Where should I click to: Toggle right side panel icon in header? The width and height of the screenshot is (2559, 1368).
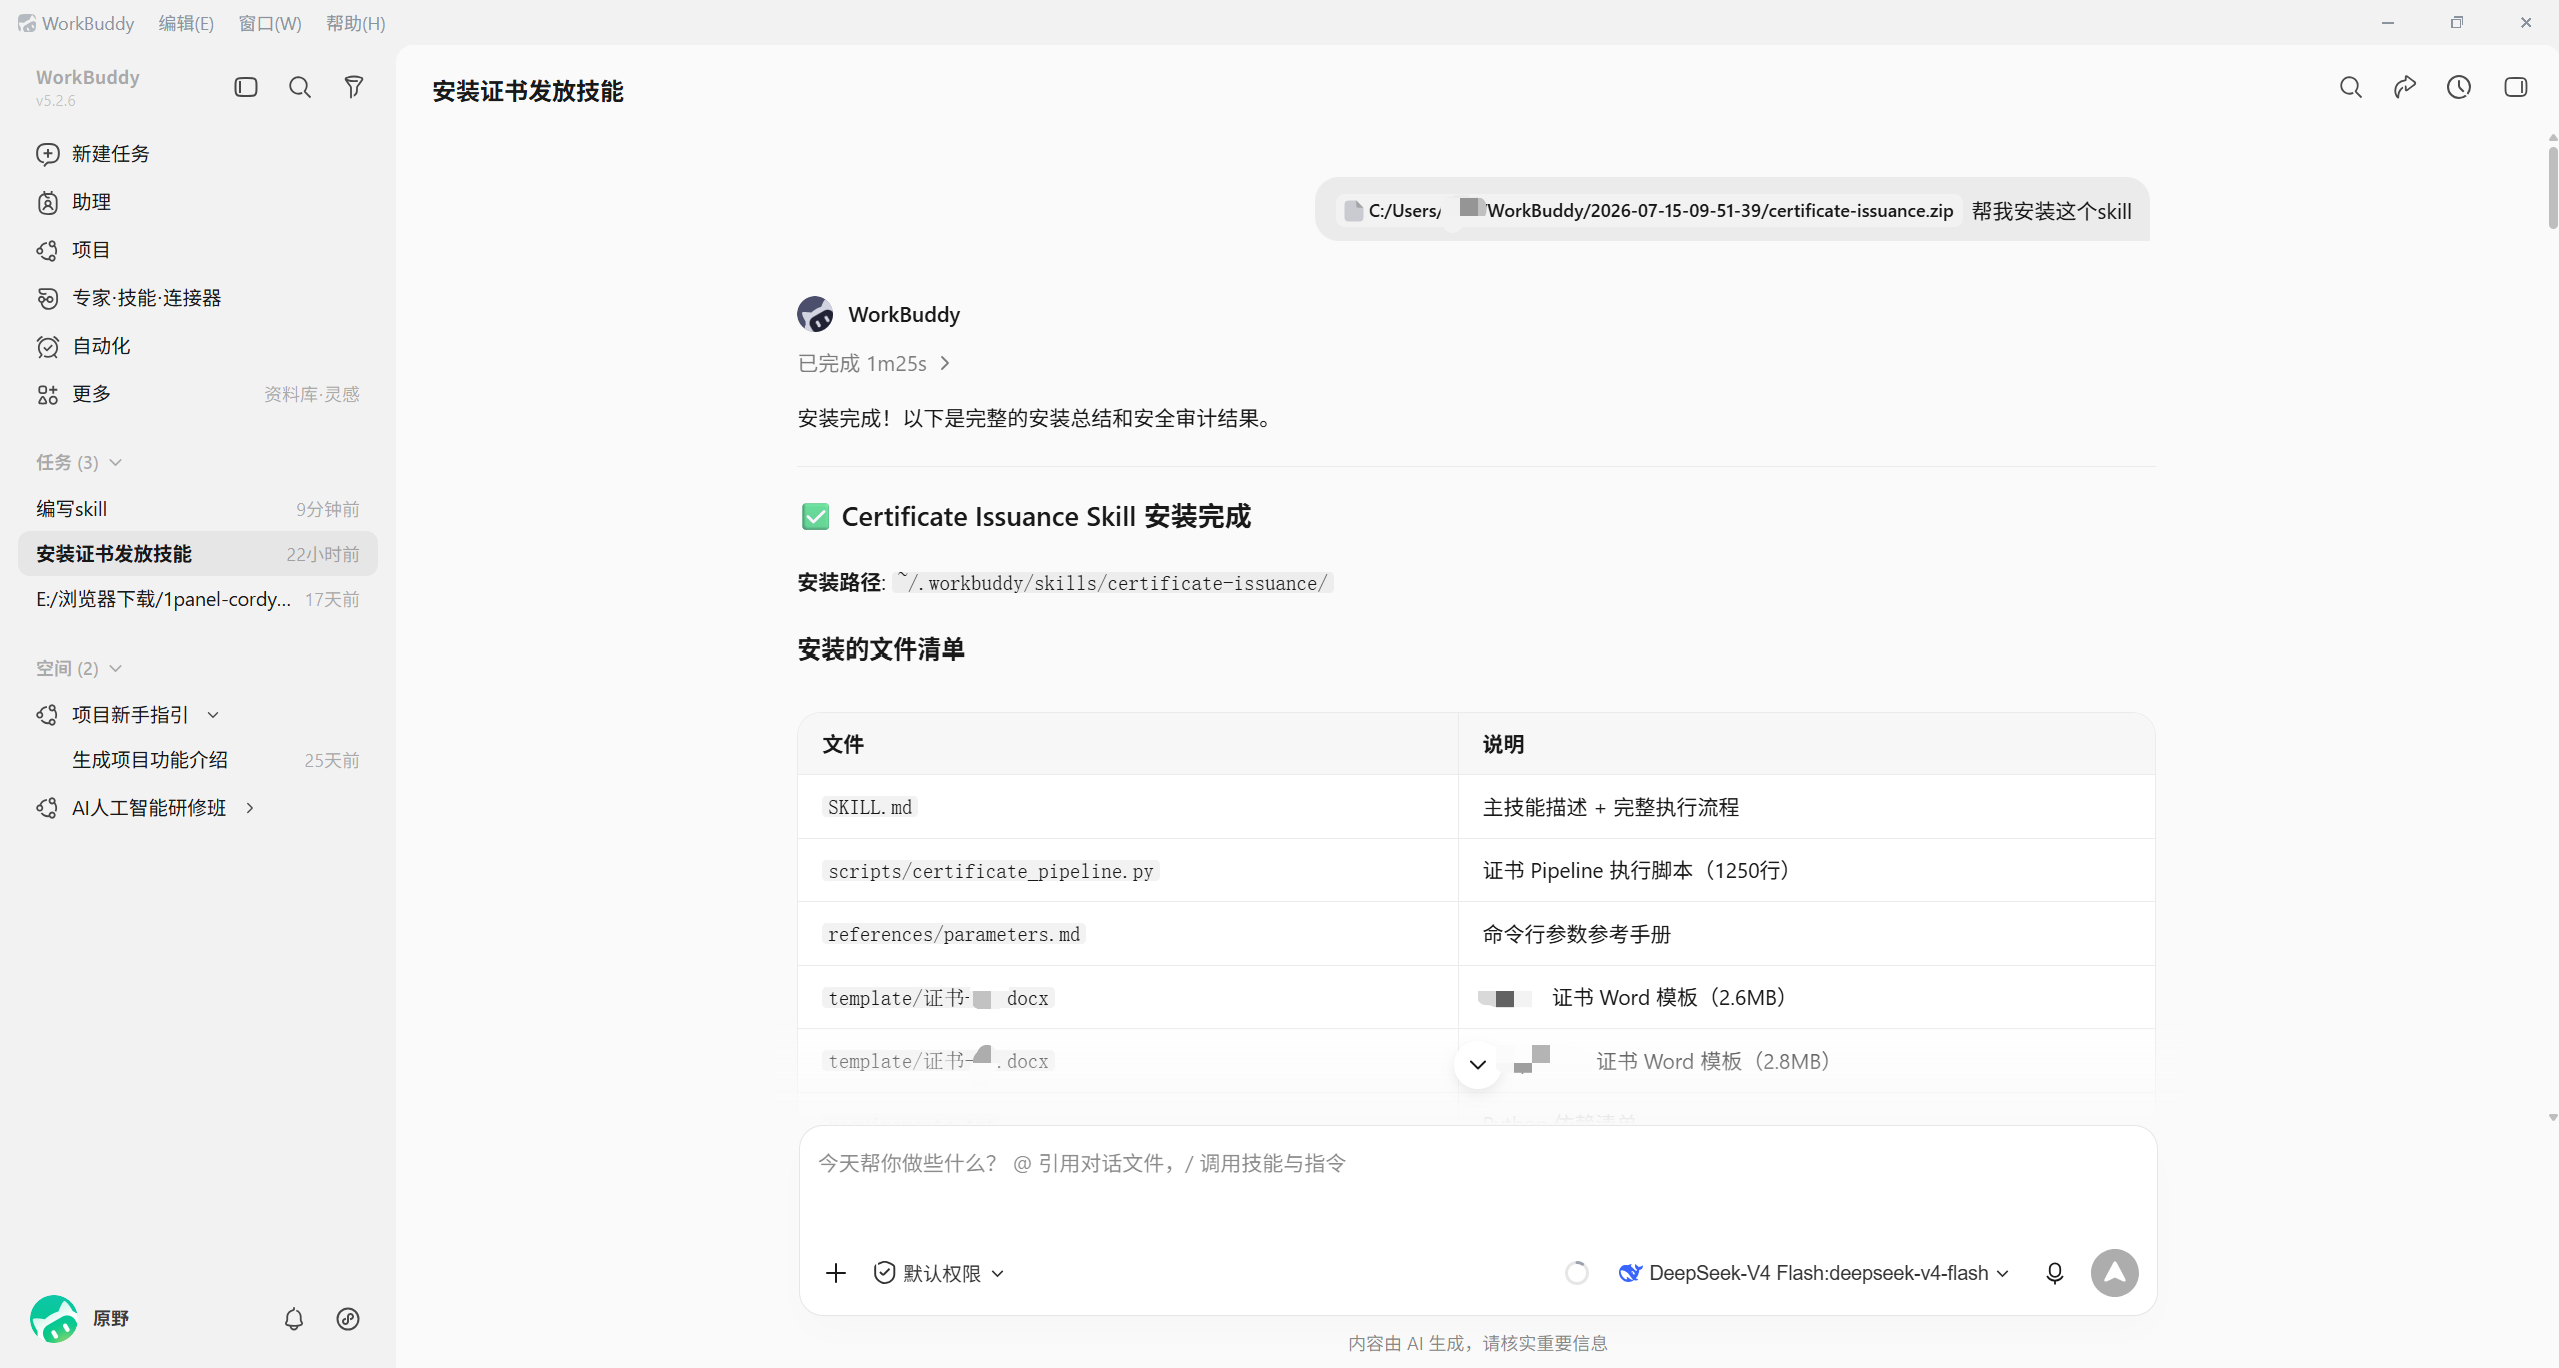[x=2516, y=87]
